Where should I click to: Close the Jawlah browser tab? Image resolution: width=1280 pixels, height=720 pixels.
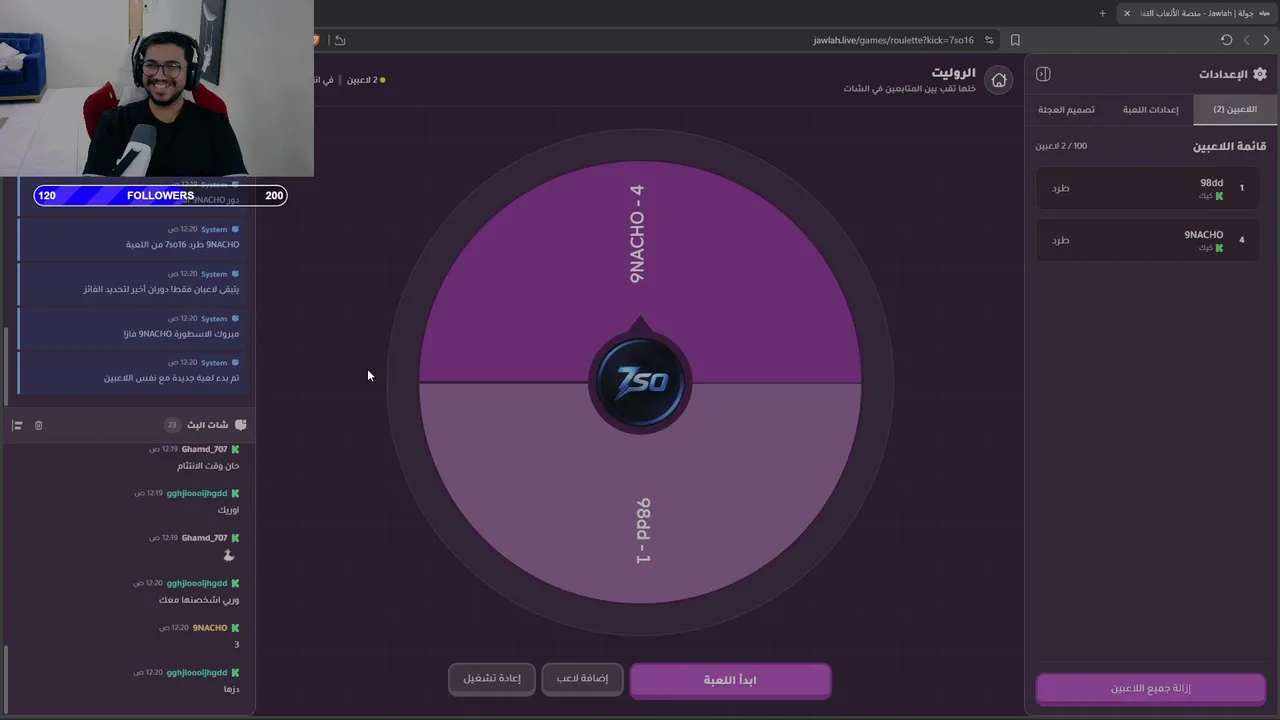coord(1127,13)
